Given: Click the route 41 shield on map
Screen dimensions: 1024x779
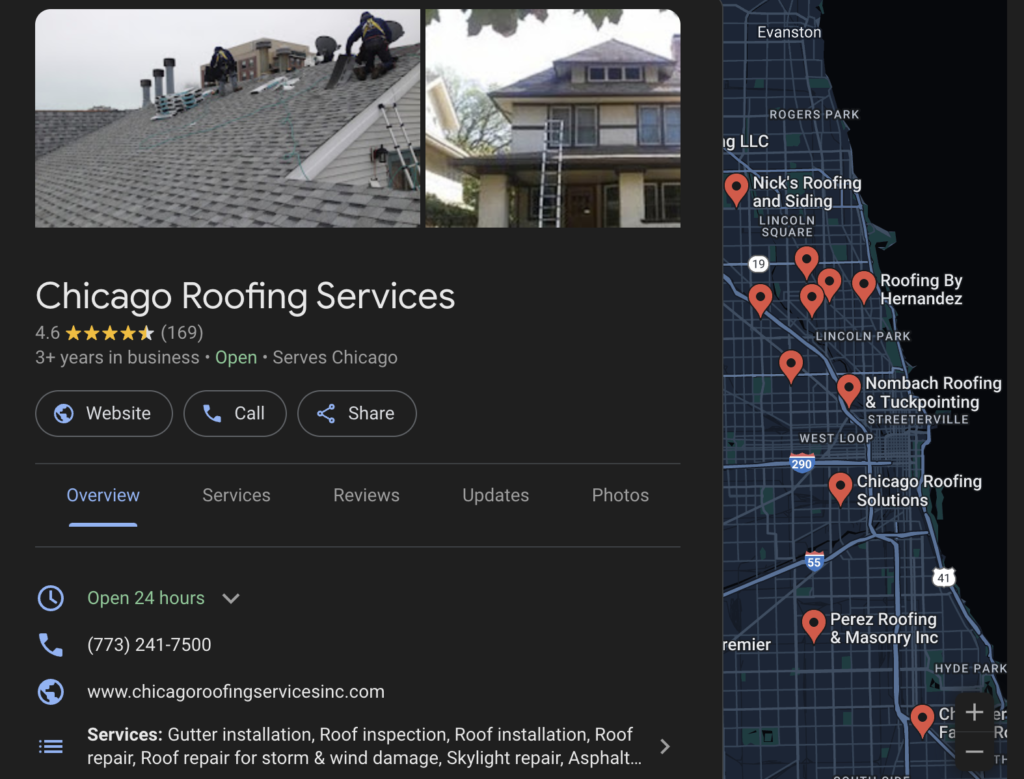Looking at the screenshot, I should 943,577.
